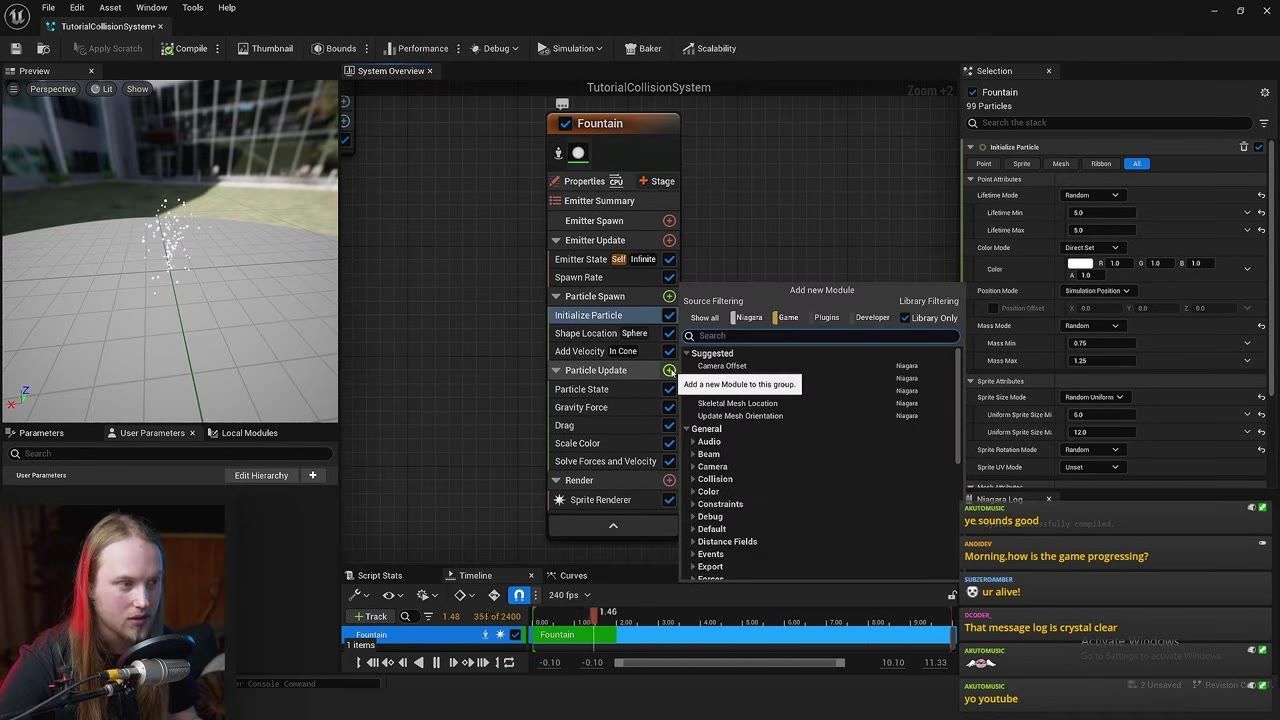Screen dimensions: 1280x720
Task: Click the Browse to asset icon
Action: (43, 48)
